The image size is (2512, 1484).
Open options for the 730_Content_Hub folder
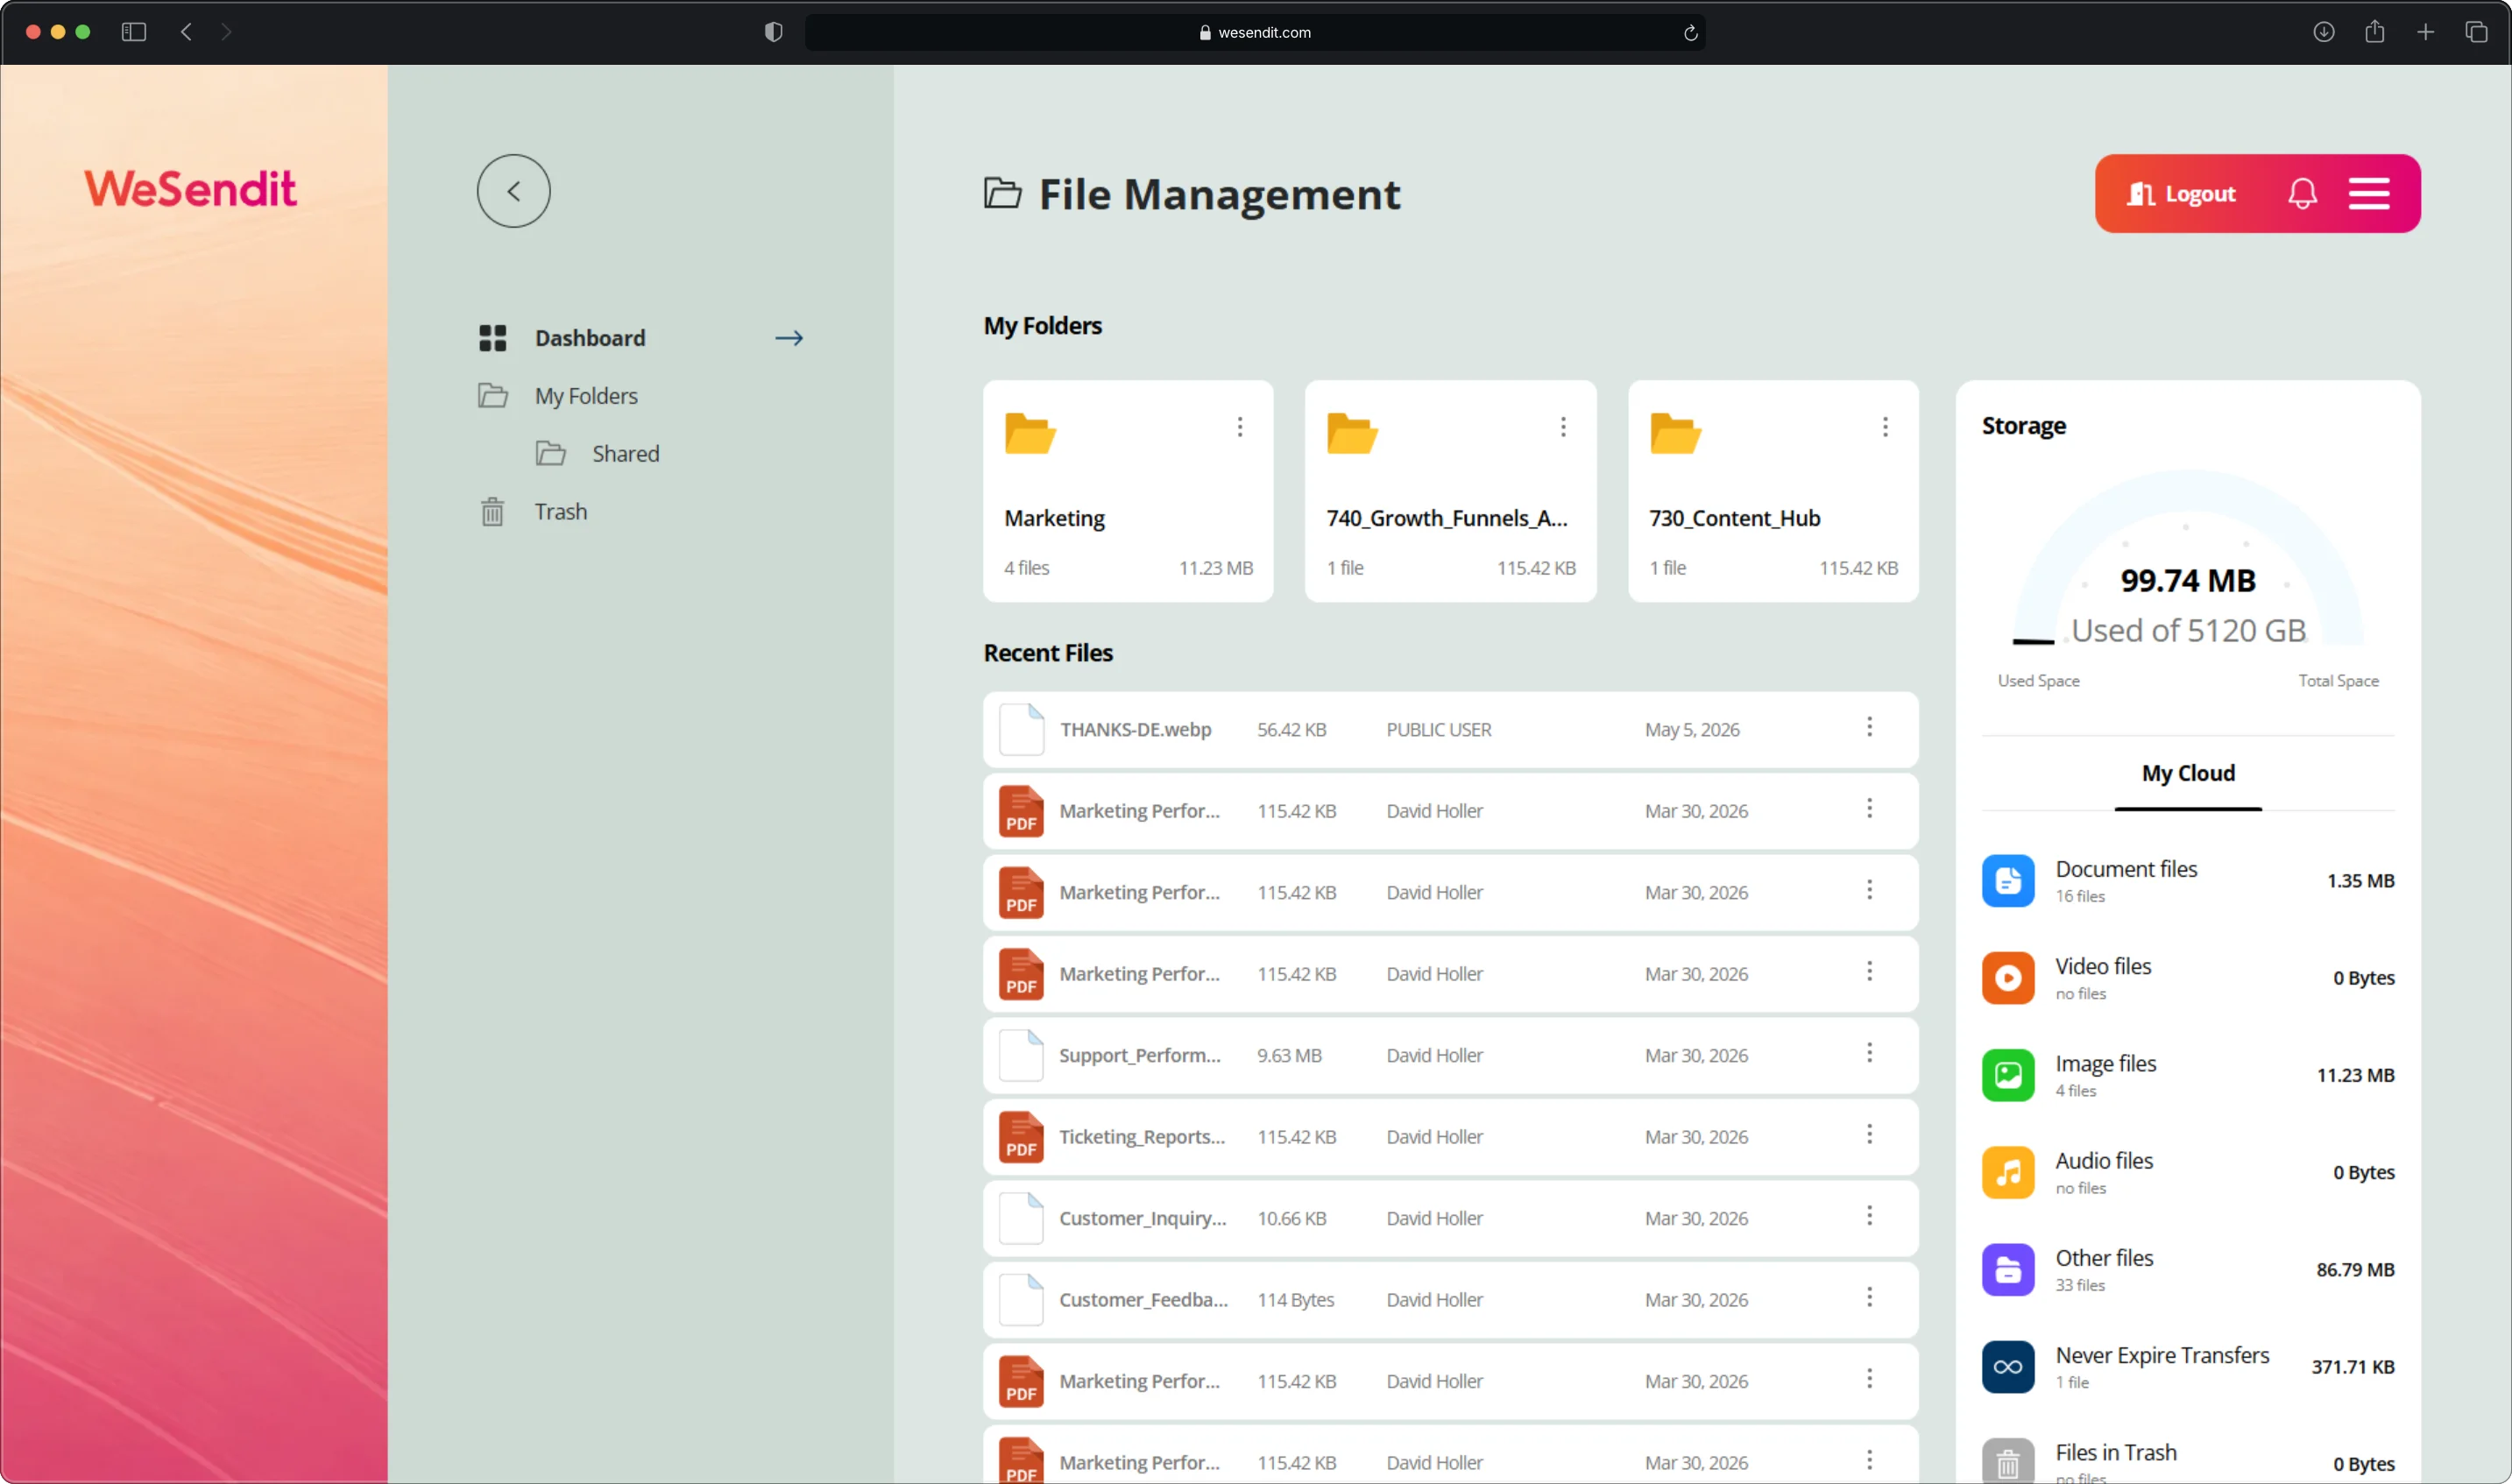(x=1885, y=427)
